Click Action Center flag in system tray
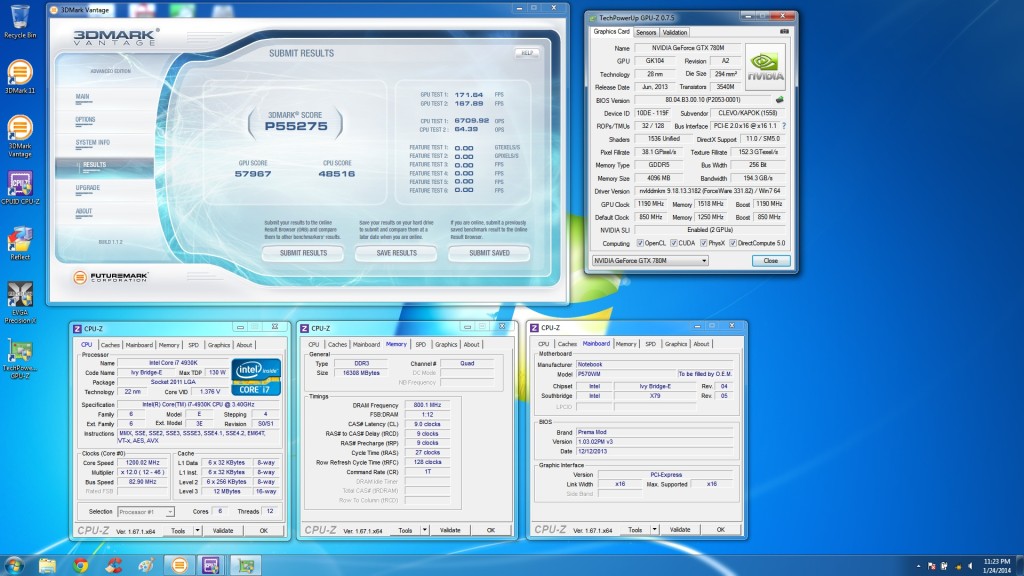Screen dimensions: 1024x576 931,566
